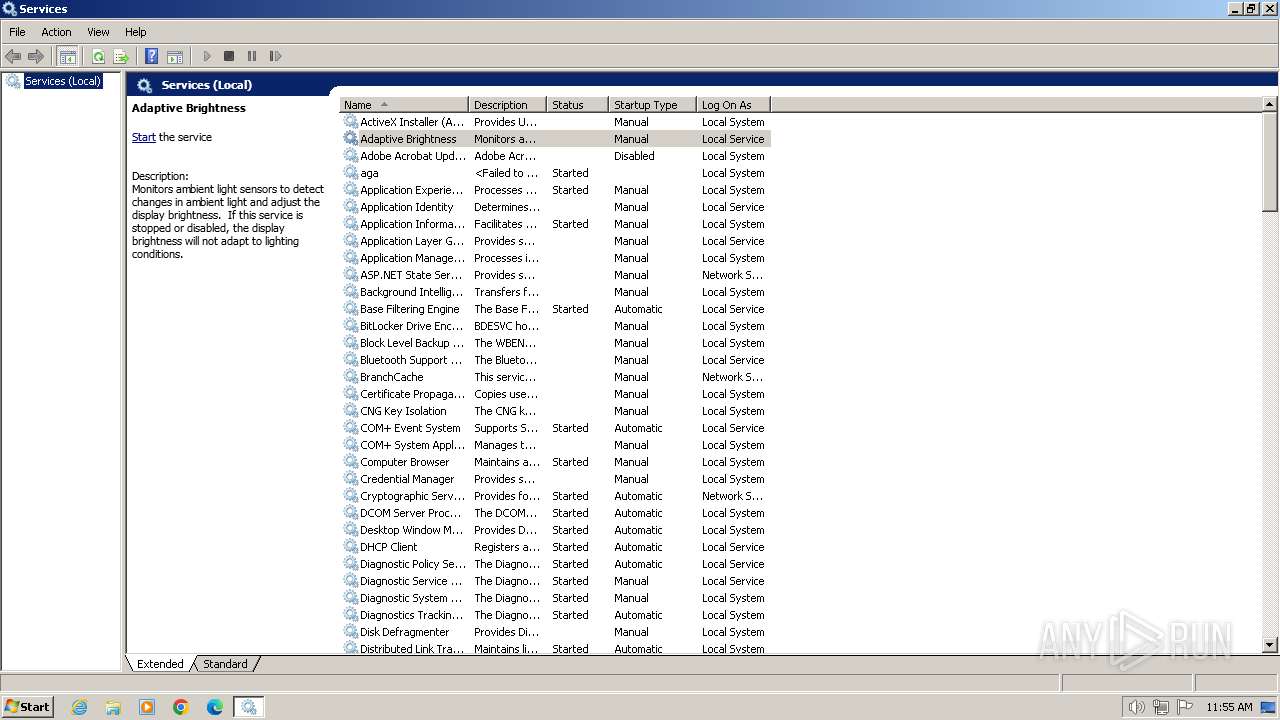This screenshot has height=720, width=1280.
Task: Click the Stop Service toolbar icon
Action: click(229, 56)
